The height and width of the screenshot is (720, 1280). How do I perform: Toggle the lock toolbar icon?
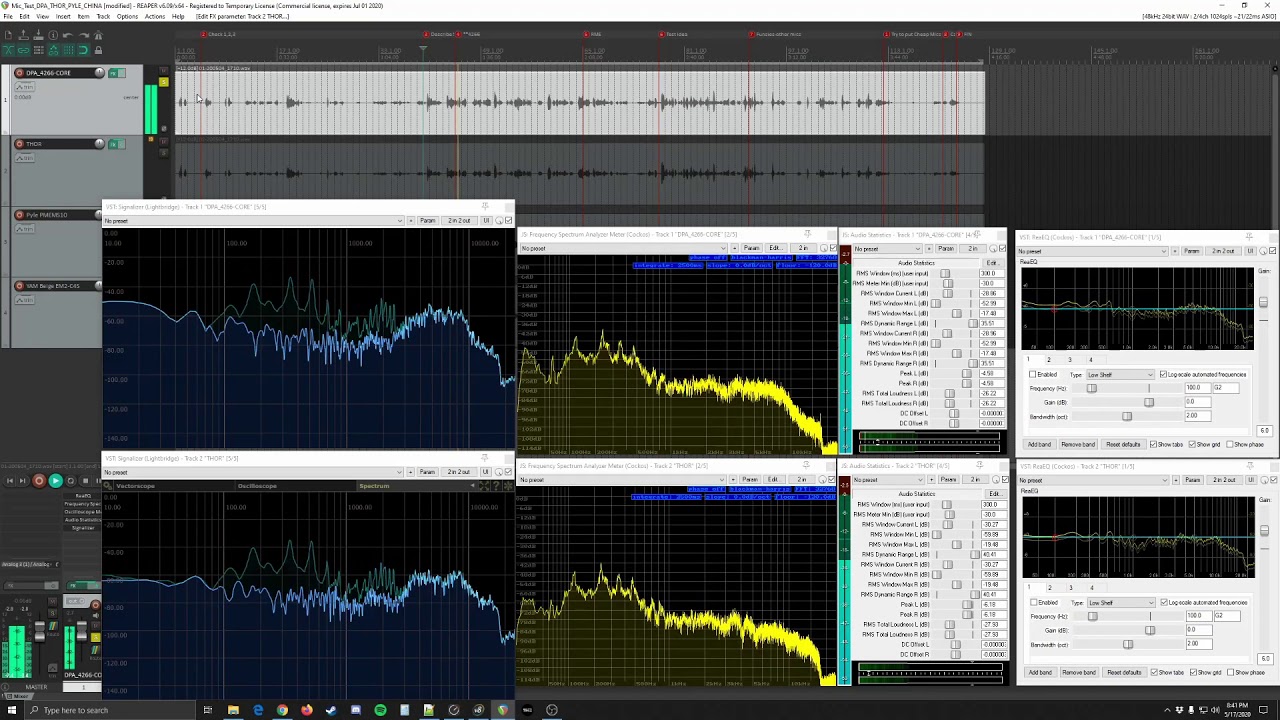coord(98,50)
